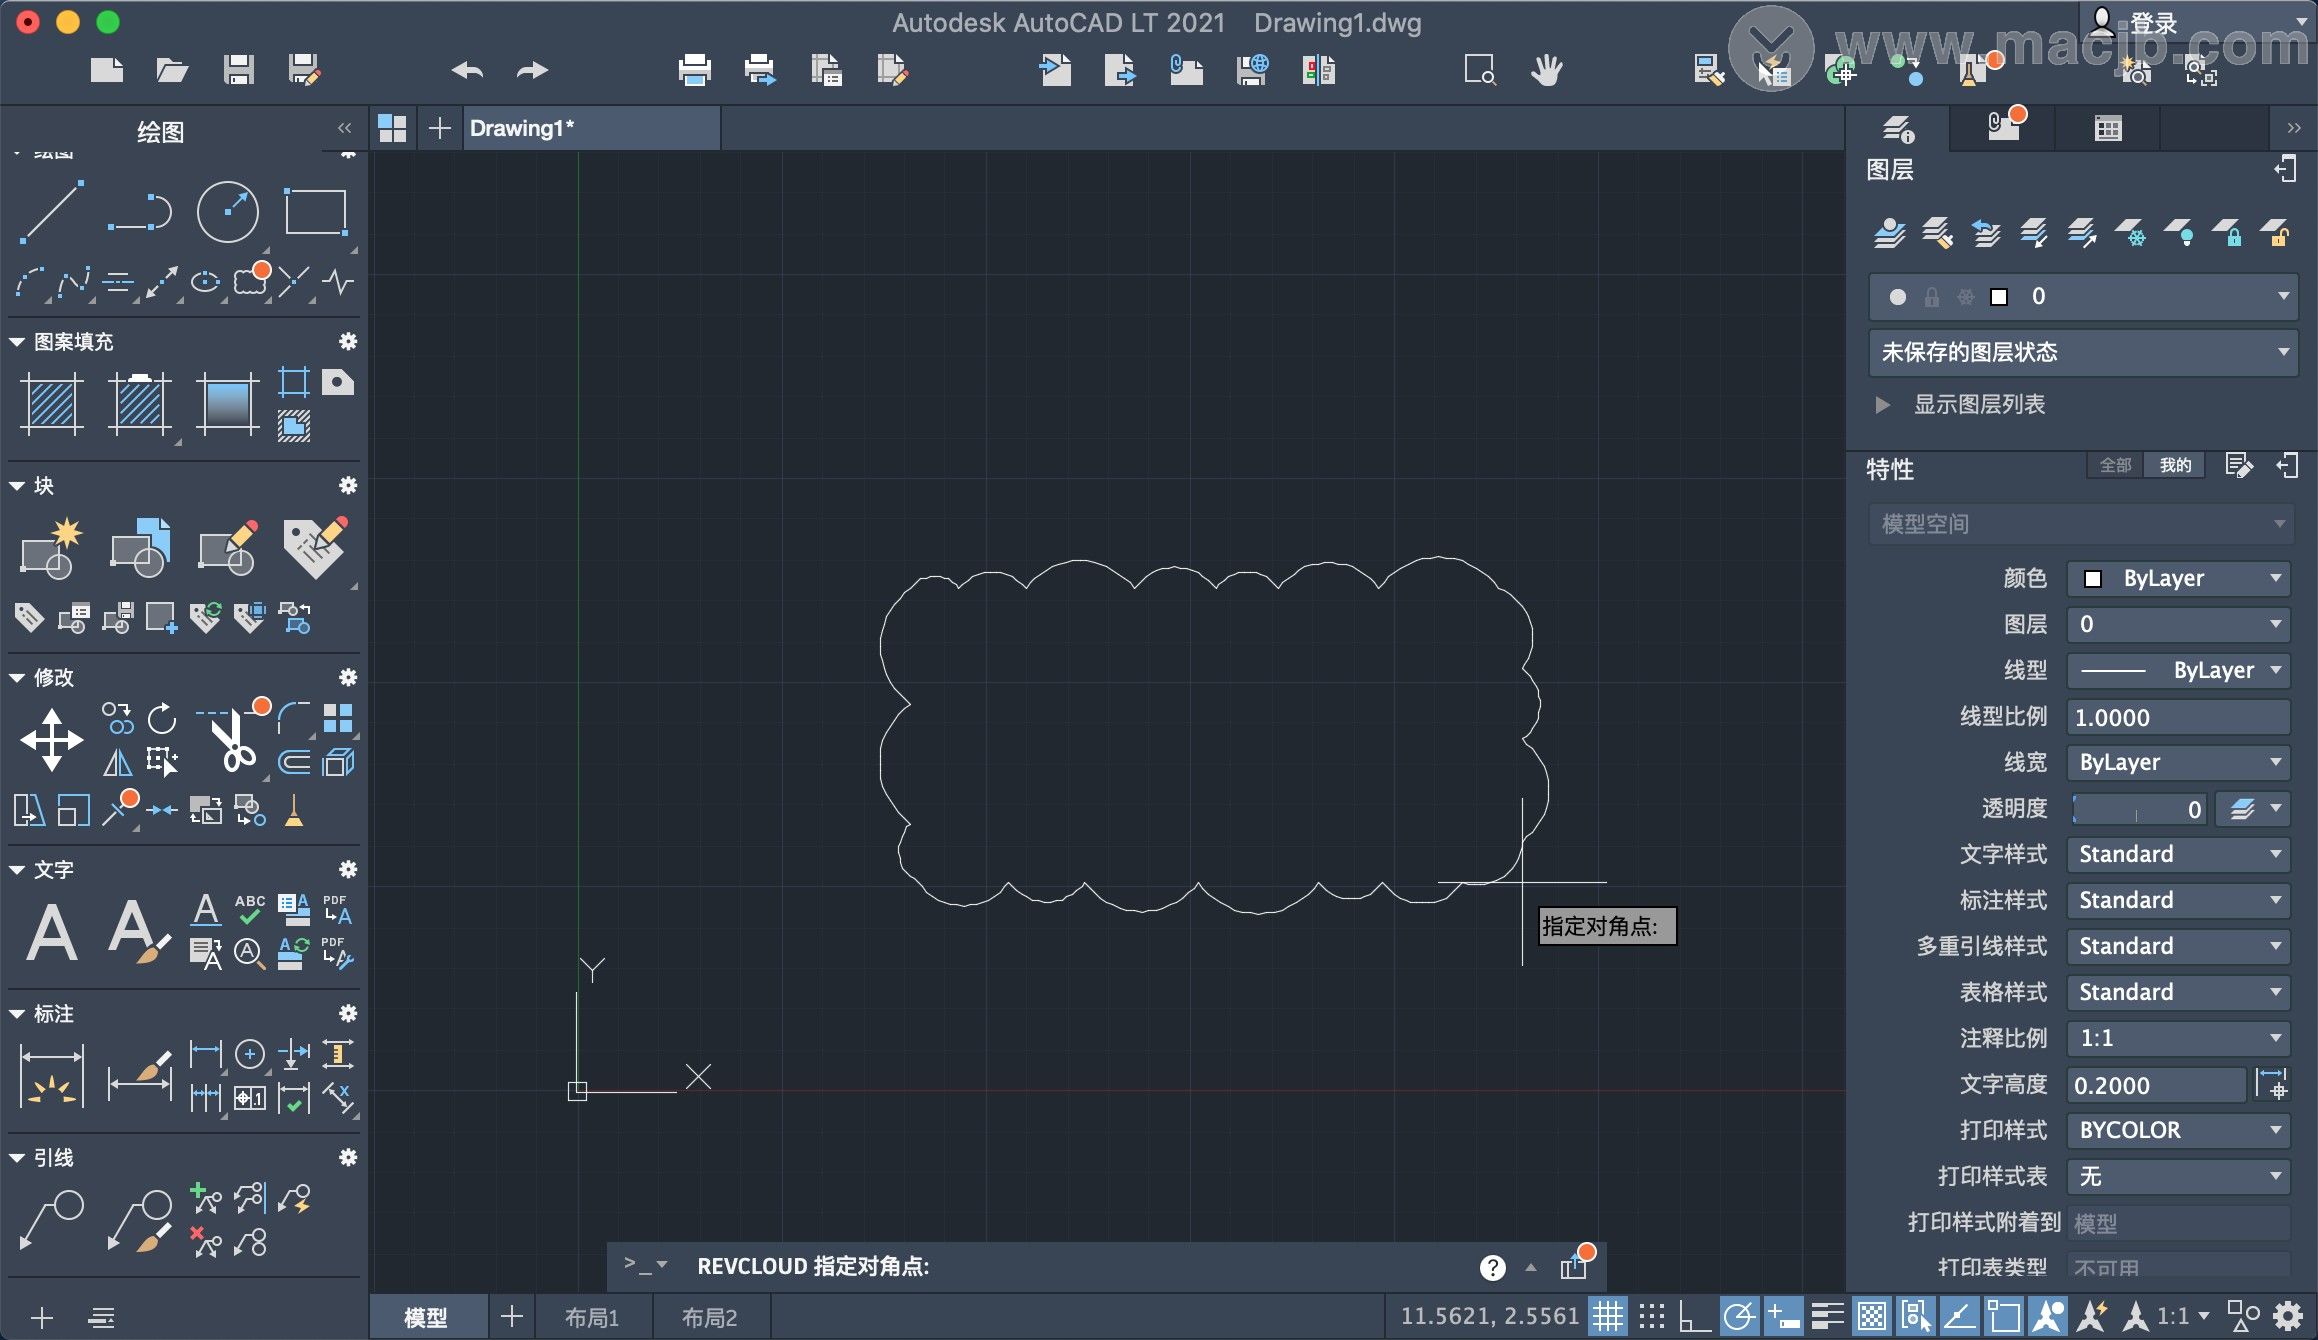
Task: Toggle ortho mode in status bar
Action: point(1694,1316)
